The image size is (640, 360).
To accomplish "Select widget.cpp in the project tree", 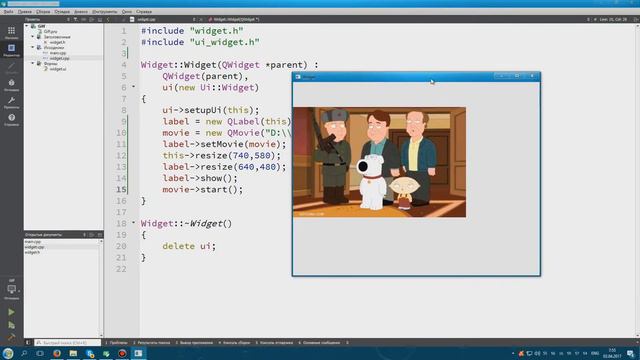I will (59, 58).
